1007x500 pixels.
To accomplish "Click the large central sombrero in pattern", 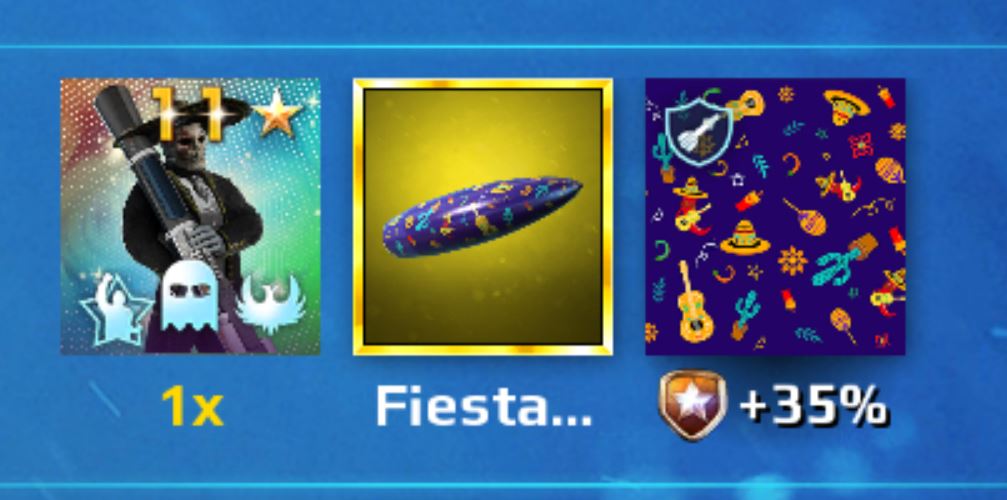I will tap(745, 237).
